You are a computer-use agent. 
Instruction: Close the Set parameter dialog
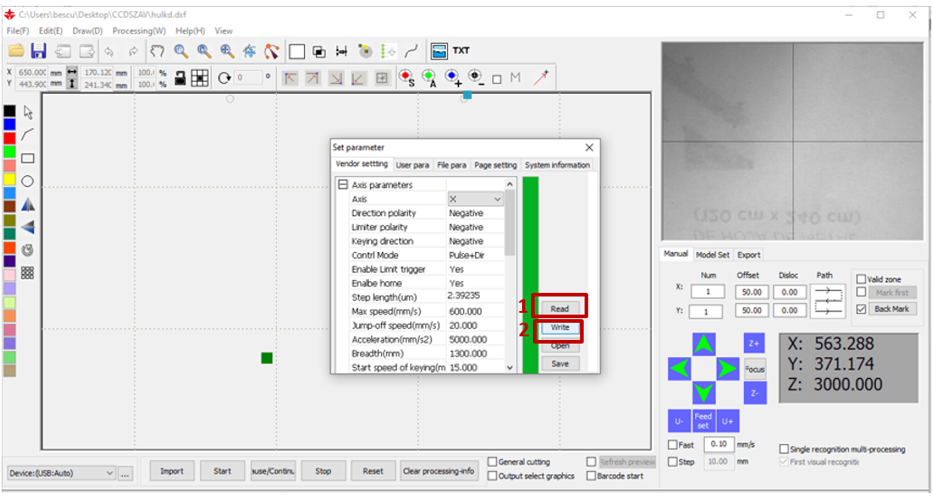tap(589, 147)
